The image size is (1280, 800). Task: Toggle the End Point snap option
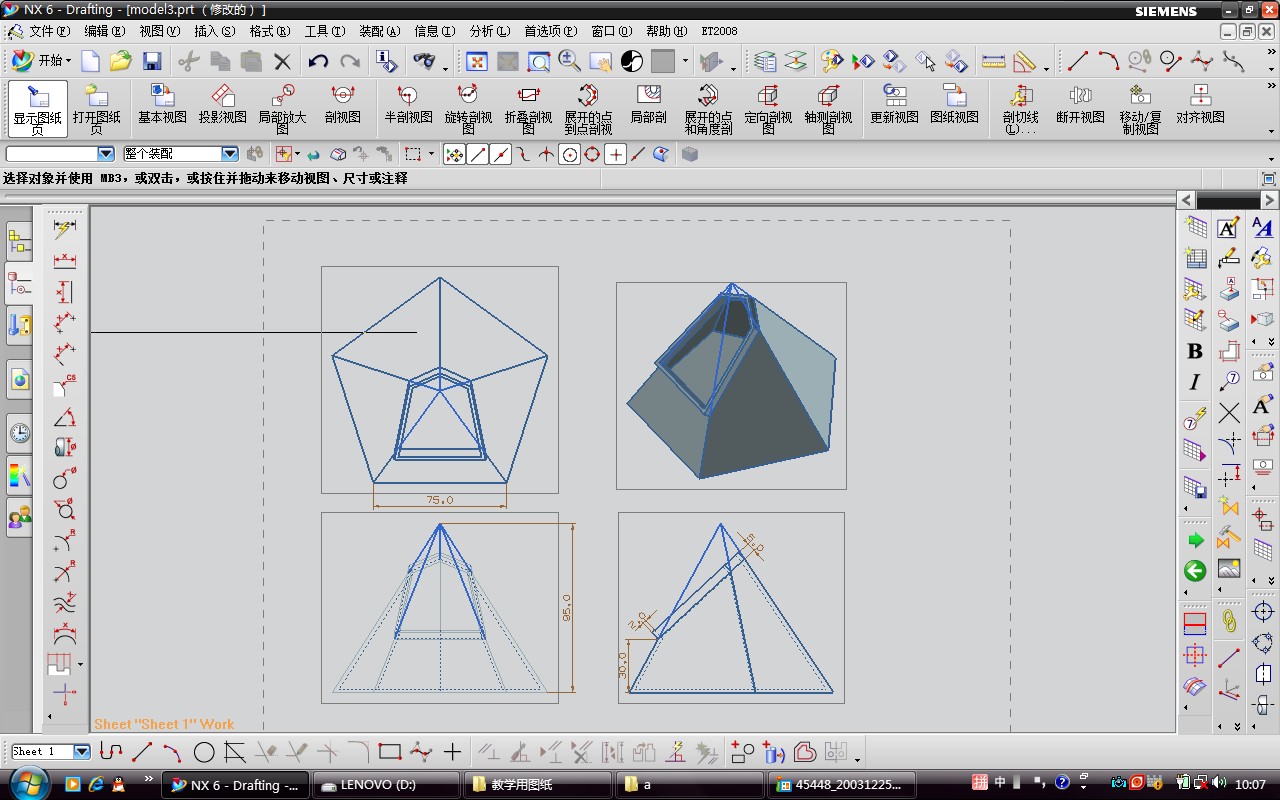coord(478,154)
